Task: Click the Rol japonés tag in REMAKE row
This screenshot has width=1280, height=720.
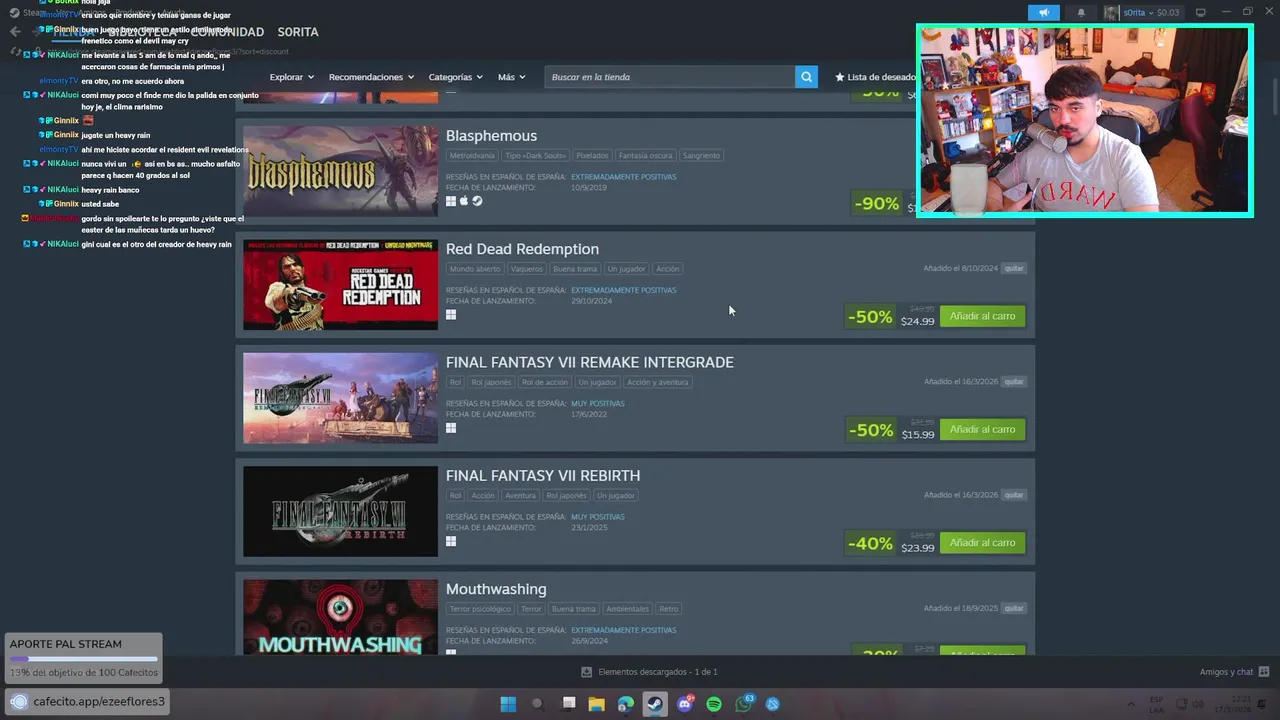Action: 491,382
